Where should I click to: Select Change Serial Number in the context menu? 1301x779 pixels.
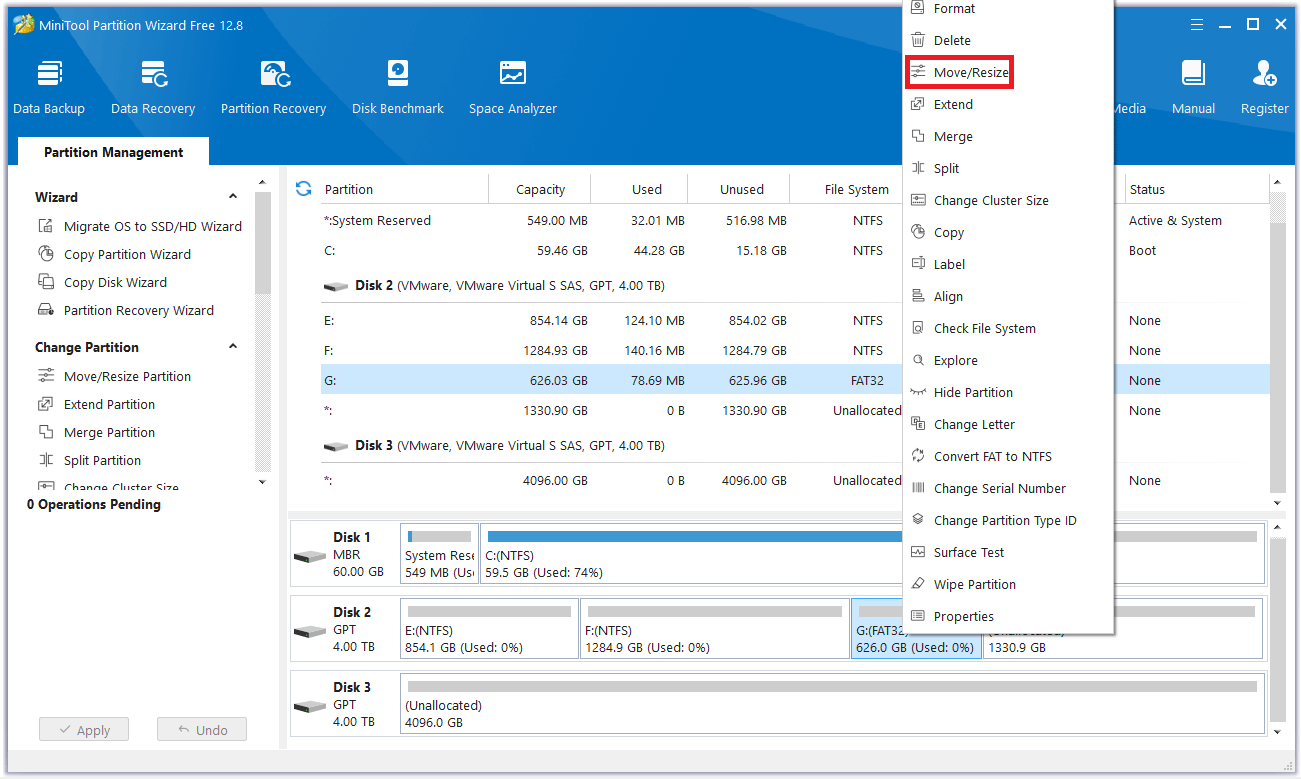[1008, 488]
